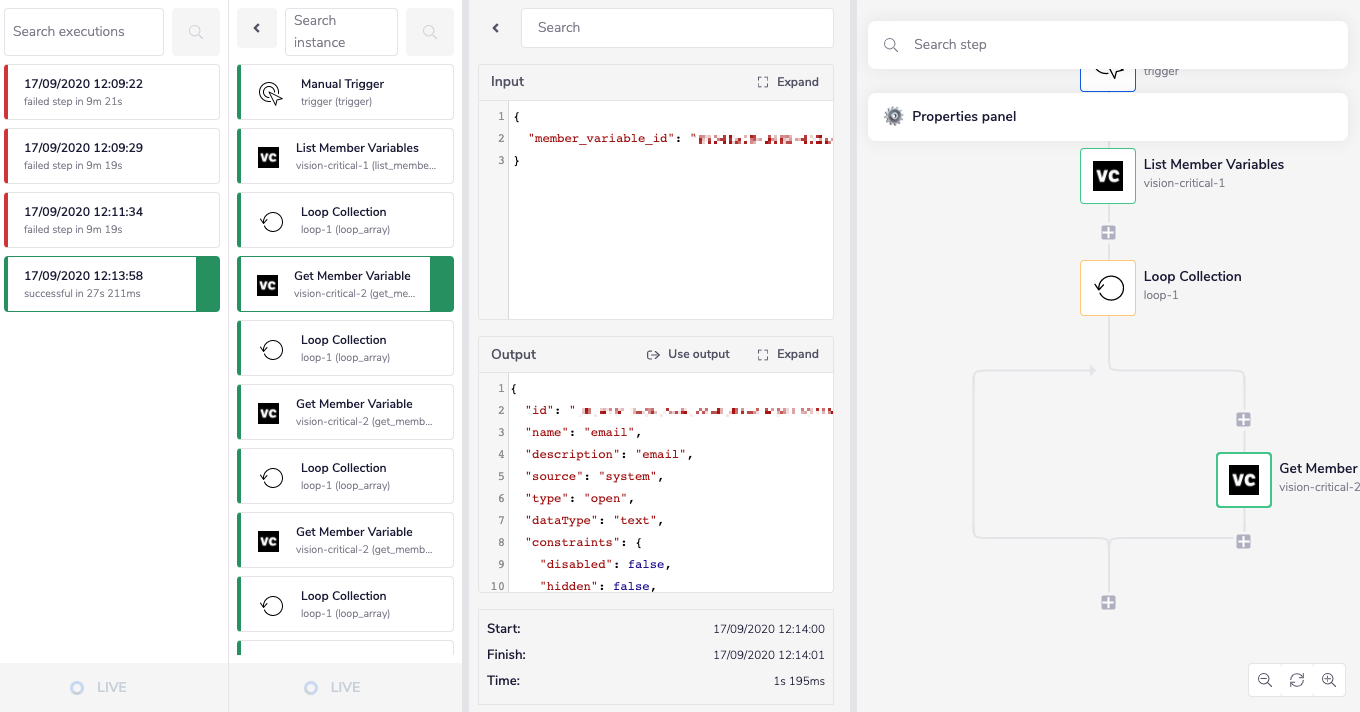Select the Manual Trigger step in list
The image size is (1360, 712).
coord(344,92)
